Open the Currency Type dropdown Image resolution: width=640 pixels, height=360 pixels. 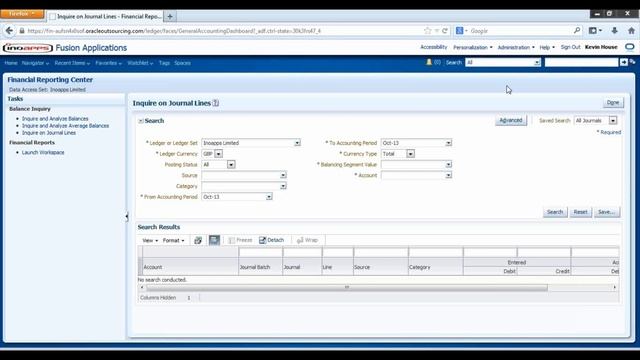coord(411,154)
